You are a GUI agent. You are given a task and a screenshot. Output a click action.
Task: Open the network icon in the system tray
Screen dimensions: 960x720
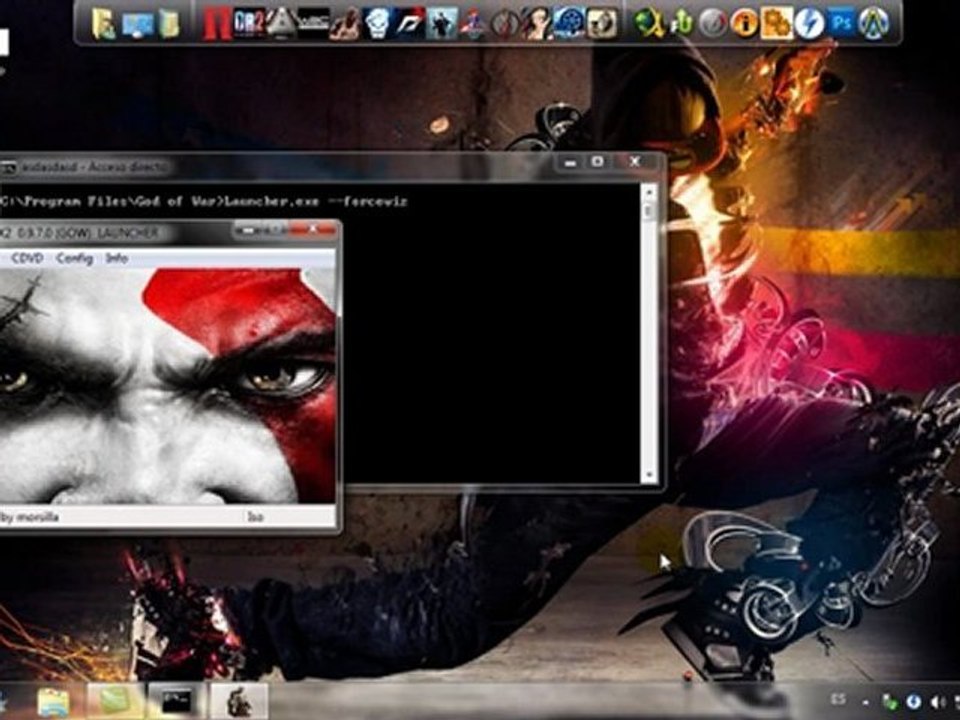(890, 702)
